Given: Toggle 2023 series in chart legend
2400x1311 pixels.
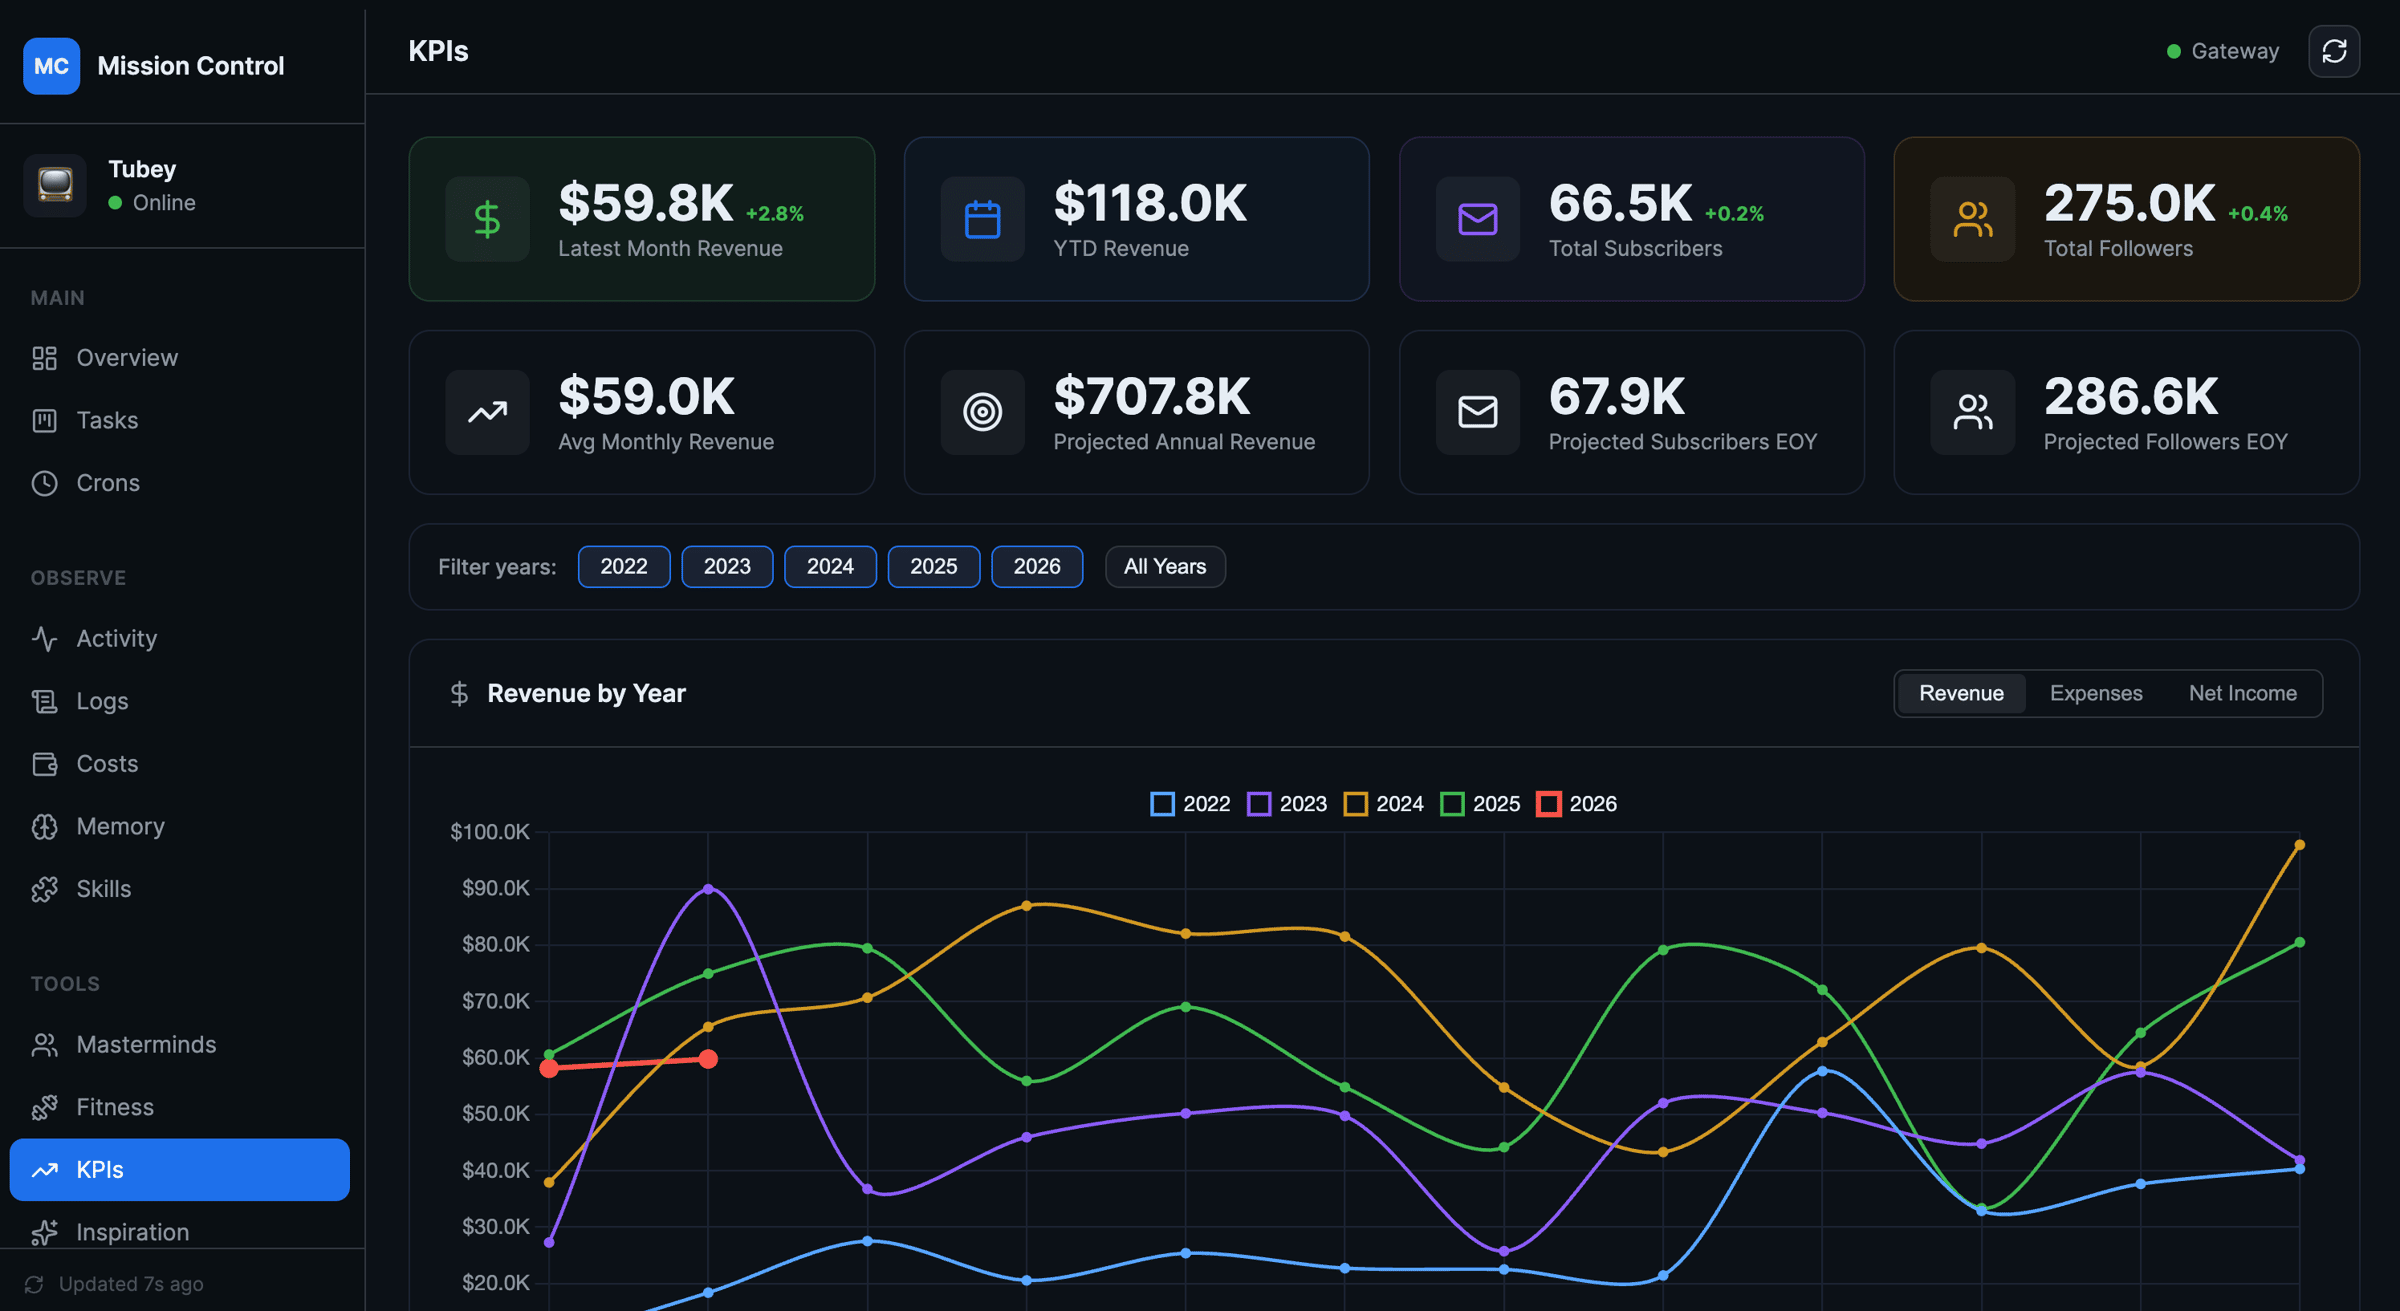Looking at the screenshot, I should tap(1287, 804).
